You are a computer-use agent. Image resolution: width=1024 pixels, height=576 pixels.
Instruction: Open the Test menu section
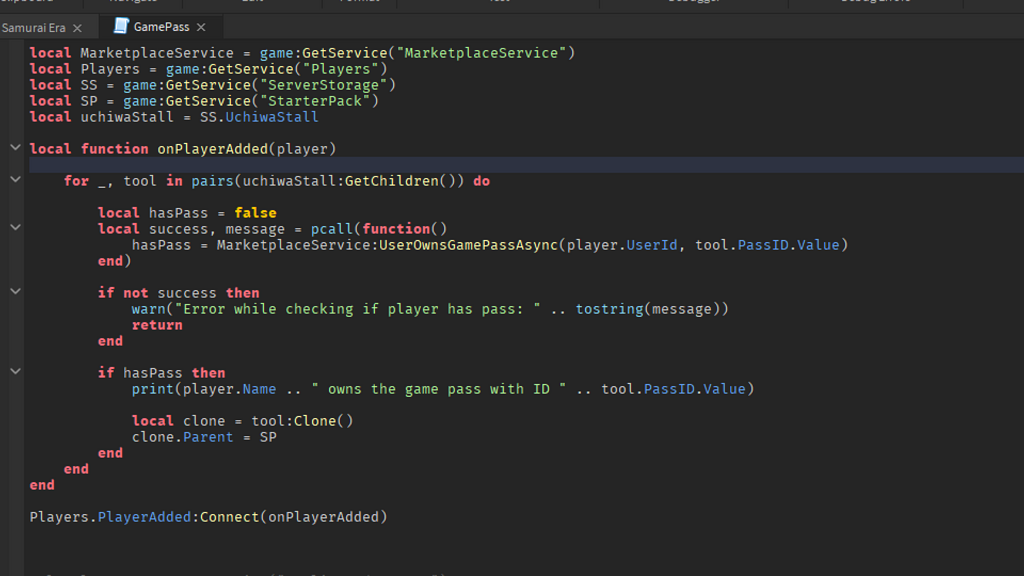click(500, 2)
